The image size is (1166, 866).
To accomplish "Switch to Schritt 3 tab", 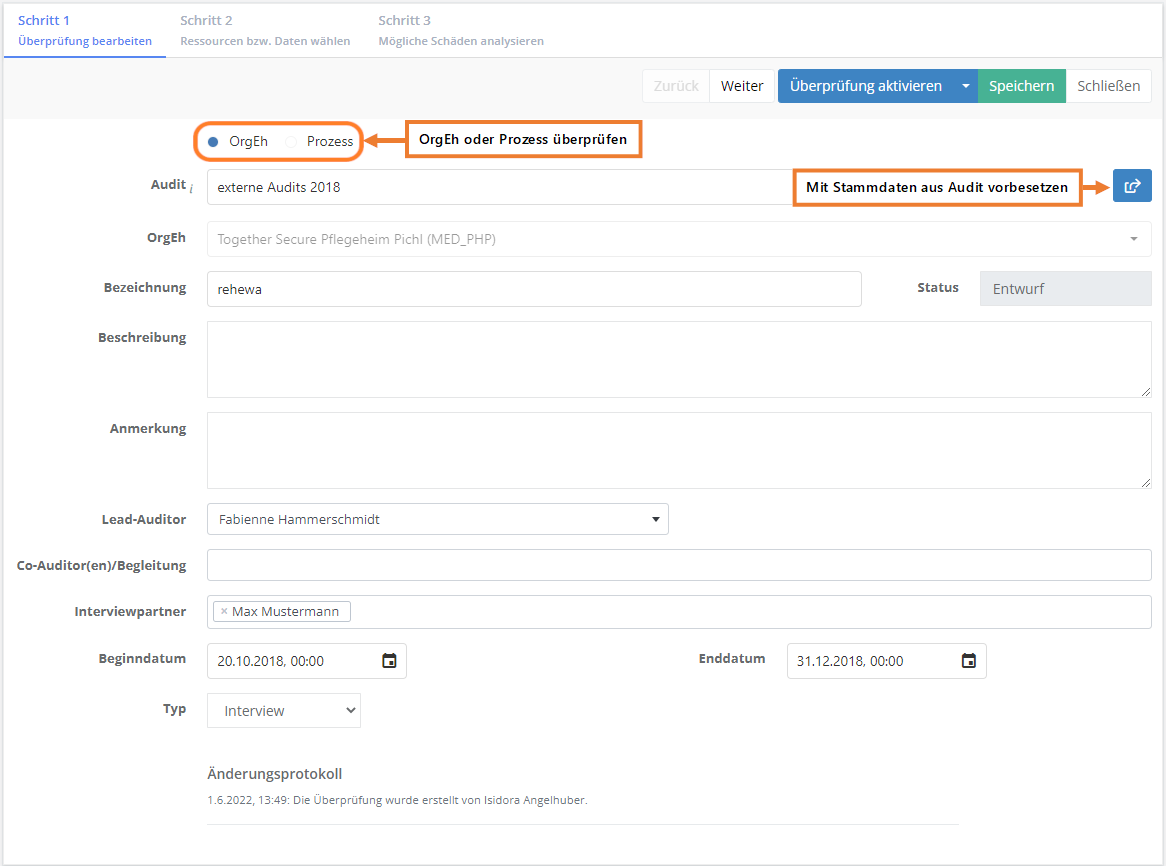I will [460, 30].
